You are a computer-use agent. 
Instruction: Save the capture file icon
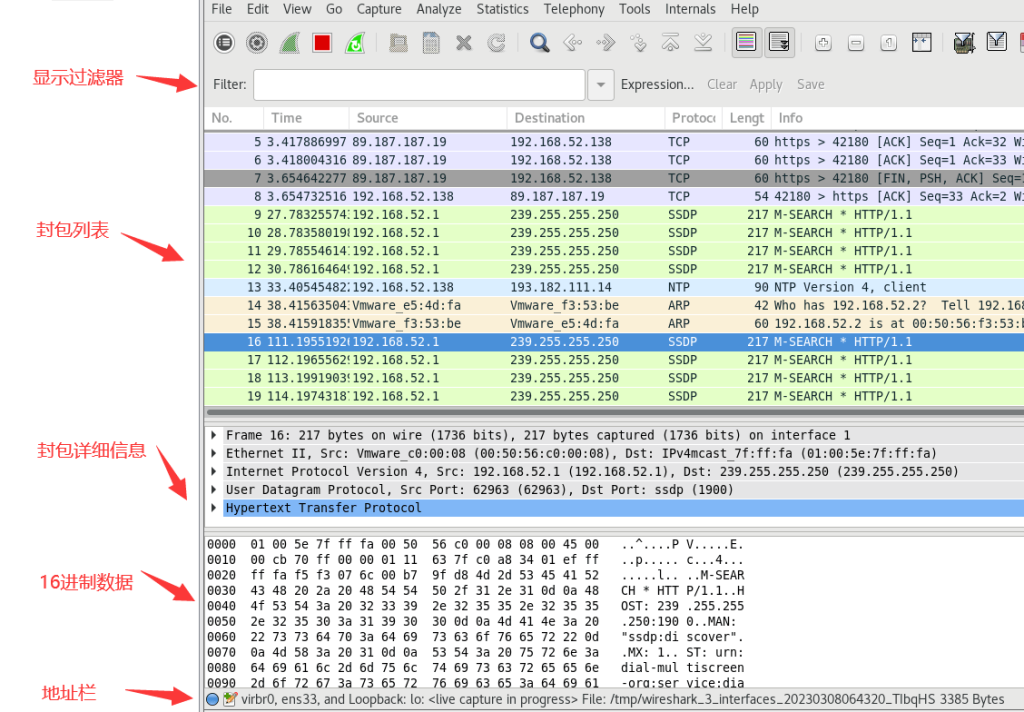431,43
